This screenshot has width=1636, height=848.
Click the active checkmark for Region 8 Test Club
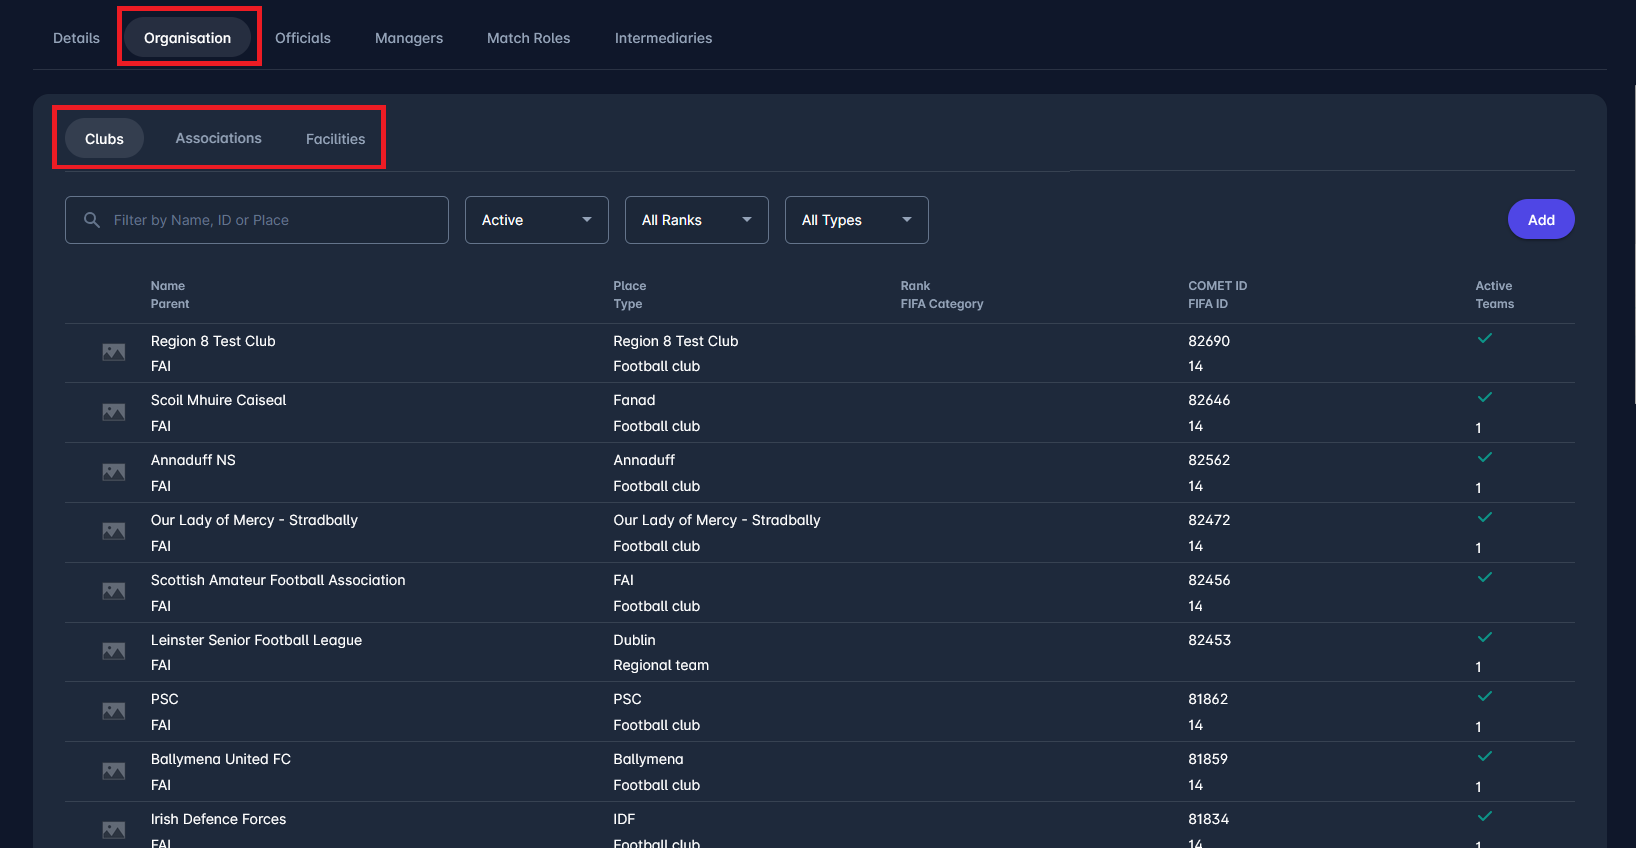click(x=1484, y=338)
